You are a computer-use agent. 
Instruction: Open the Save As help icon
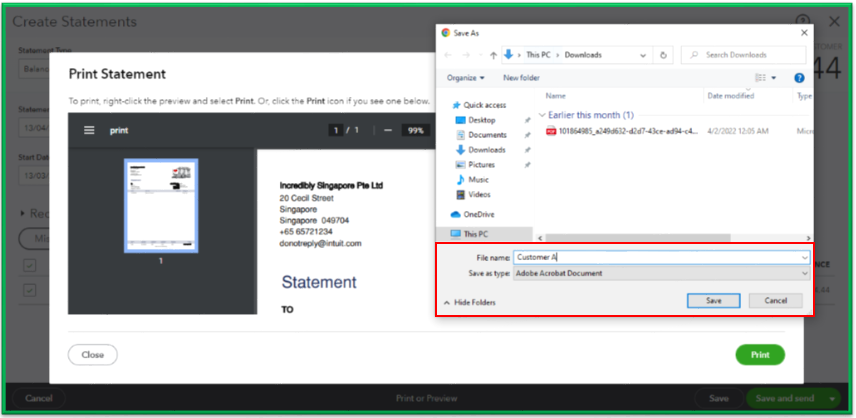[x=799, y=78]
